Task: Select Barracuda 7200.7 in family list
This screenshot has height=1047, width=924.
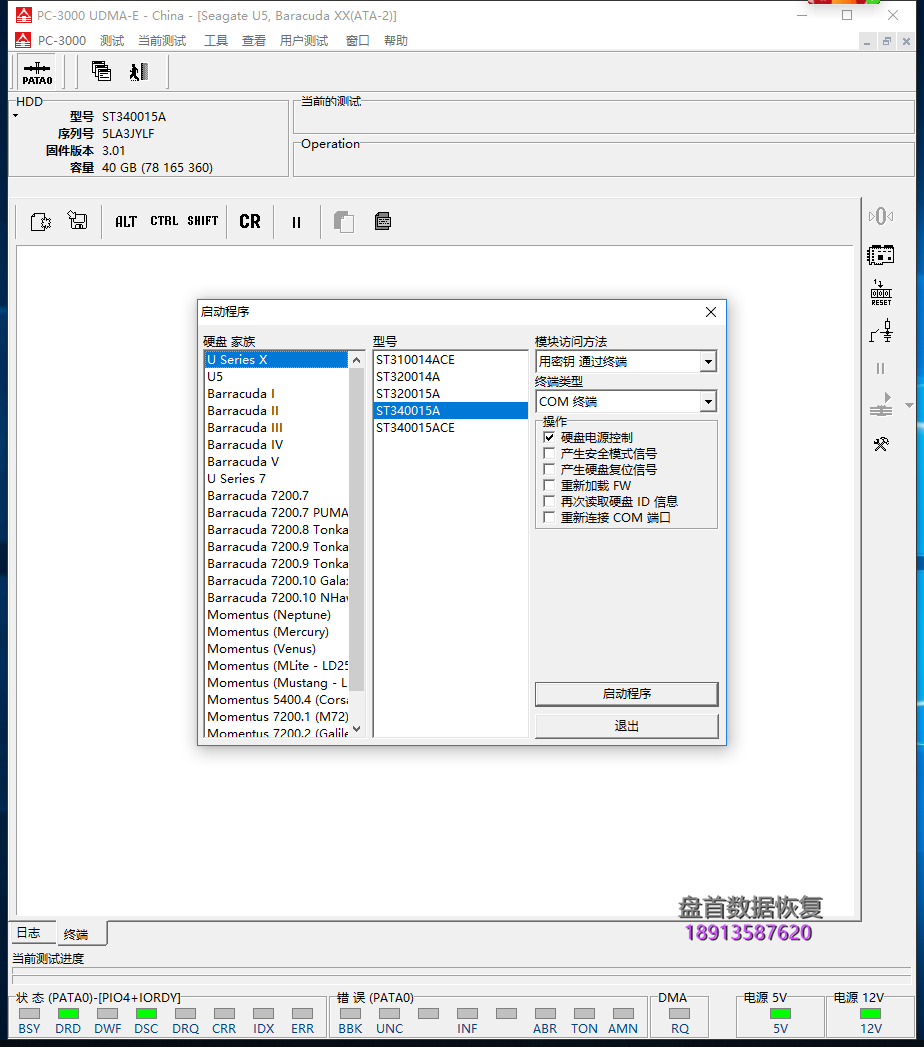Action: [x=258, y=496]
